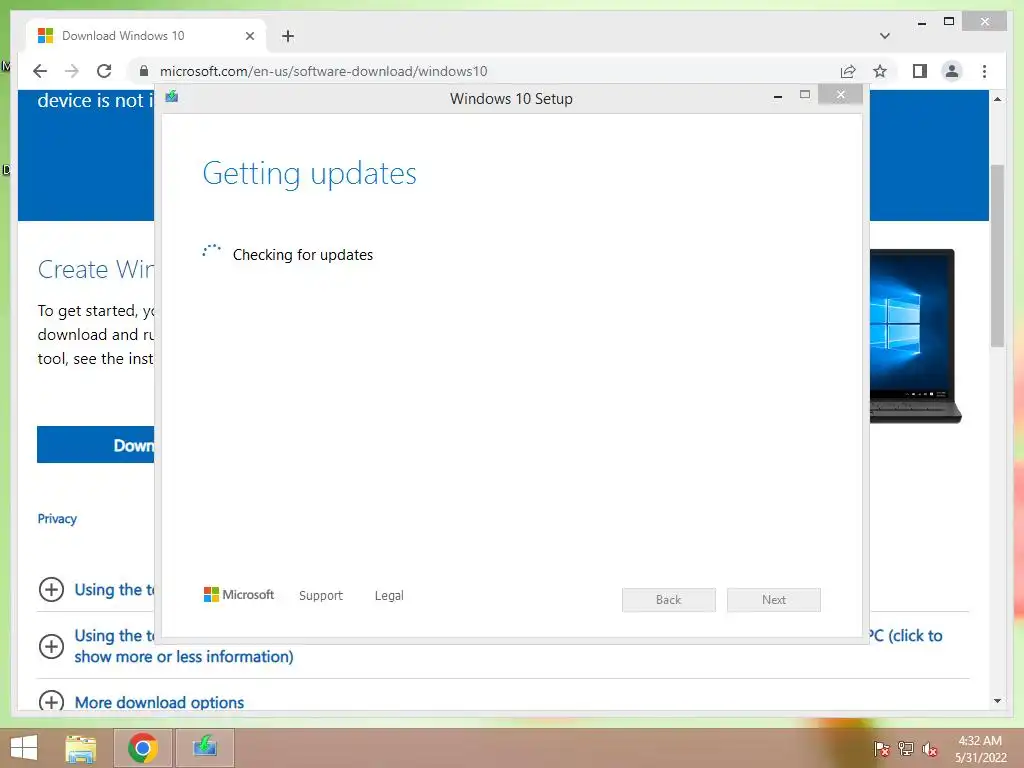The width and height of the screenshot is (1024, 768).
Task: Open a new Chrome tab
Action: click(x=288, y=36)
